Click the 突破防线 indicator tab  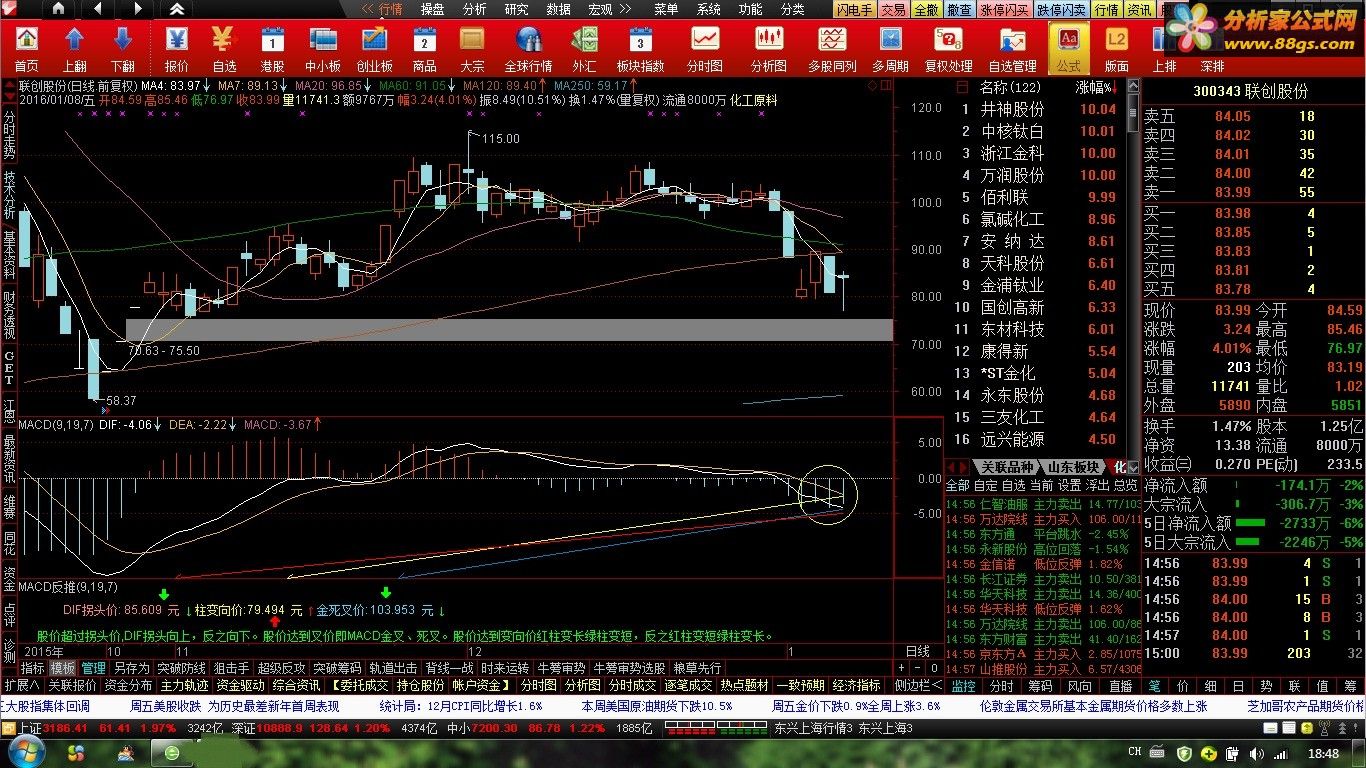pyautogui.click(x=181, y=668)
